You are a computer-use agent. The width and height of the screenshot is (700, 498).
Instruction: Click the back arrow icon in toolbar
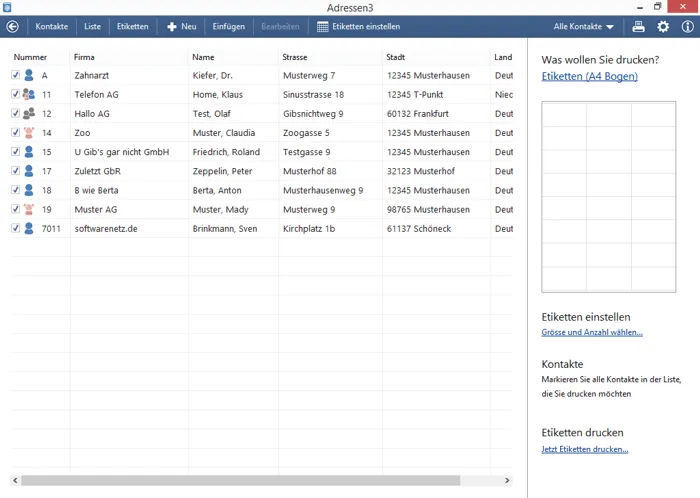coord(12,27)
